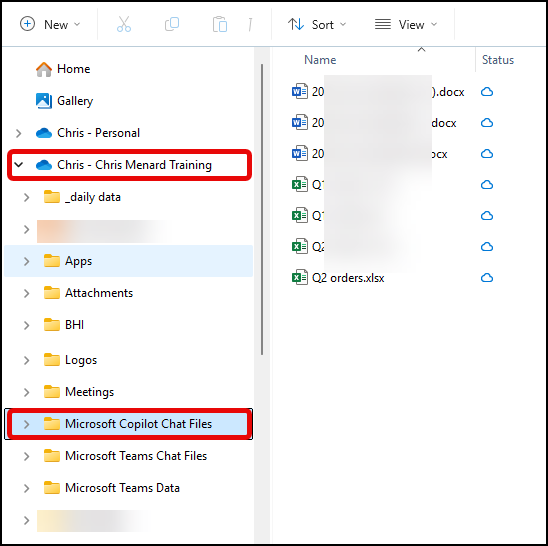Screen dimensions: 548x546
Task: Click folder icon next to Attachments
Action: tap(52, 293)
